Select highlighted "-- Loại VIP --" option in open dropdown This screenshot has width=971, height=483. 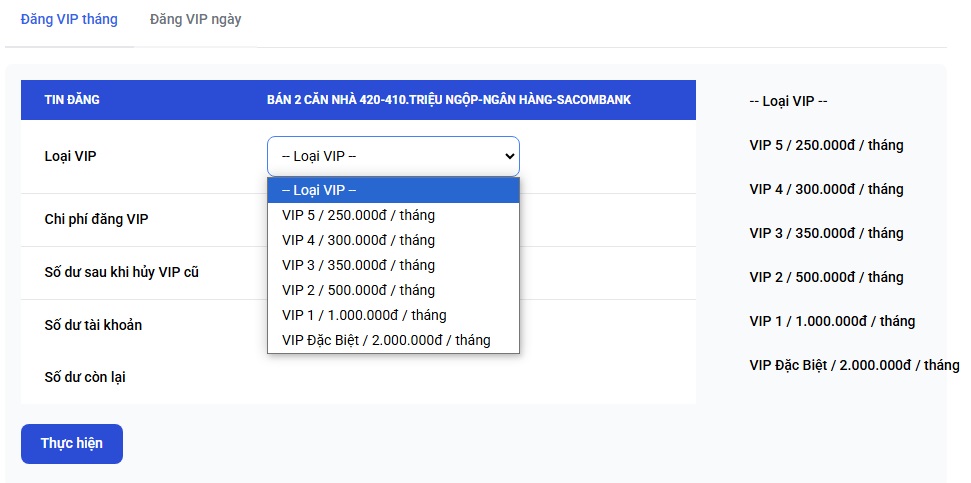pos(393,190)
